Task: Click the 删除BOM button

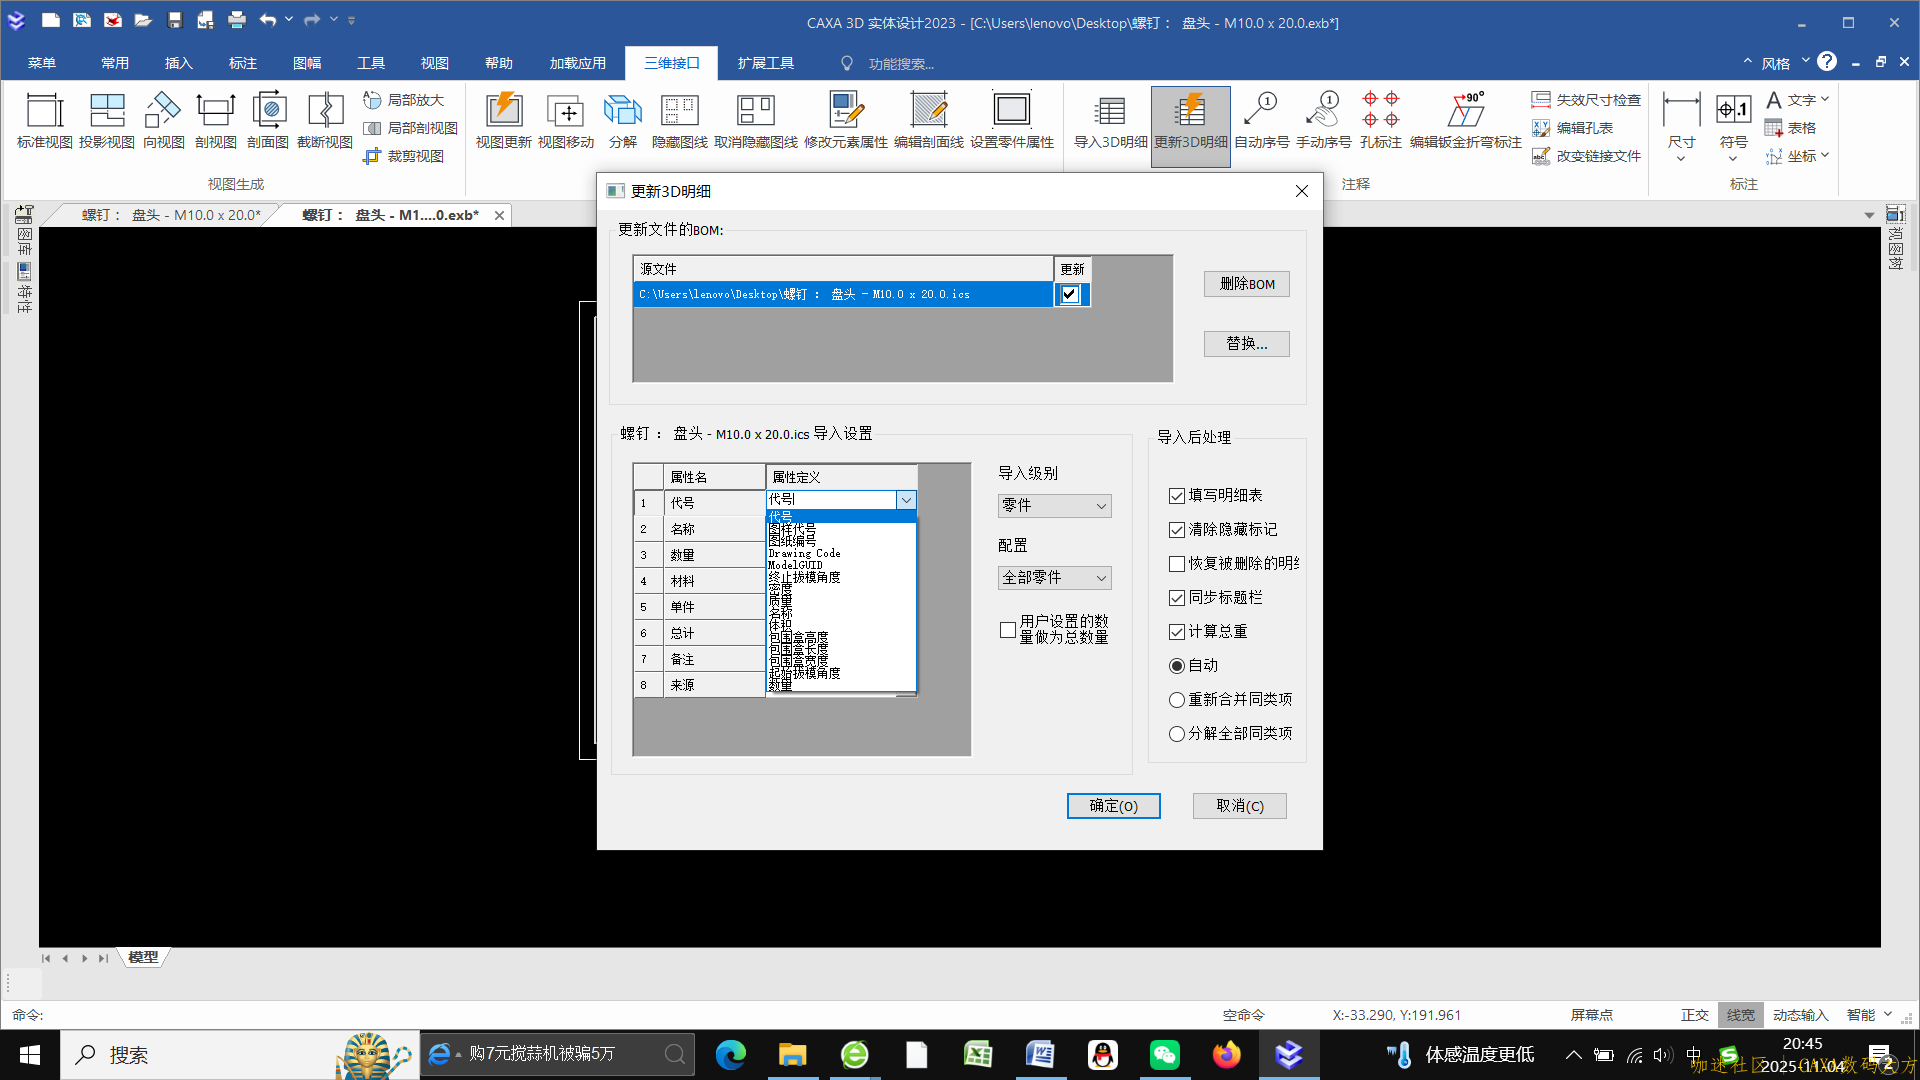Action: point(1246,283)
